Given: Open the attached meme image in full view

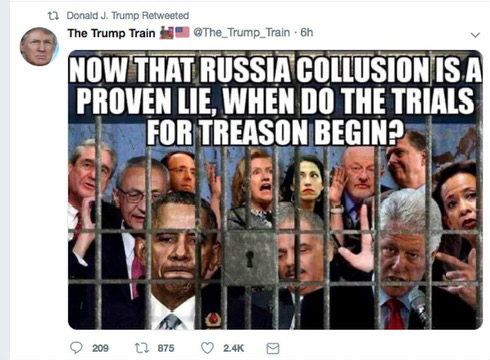Looking at the screenshot, I should 275,190.
